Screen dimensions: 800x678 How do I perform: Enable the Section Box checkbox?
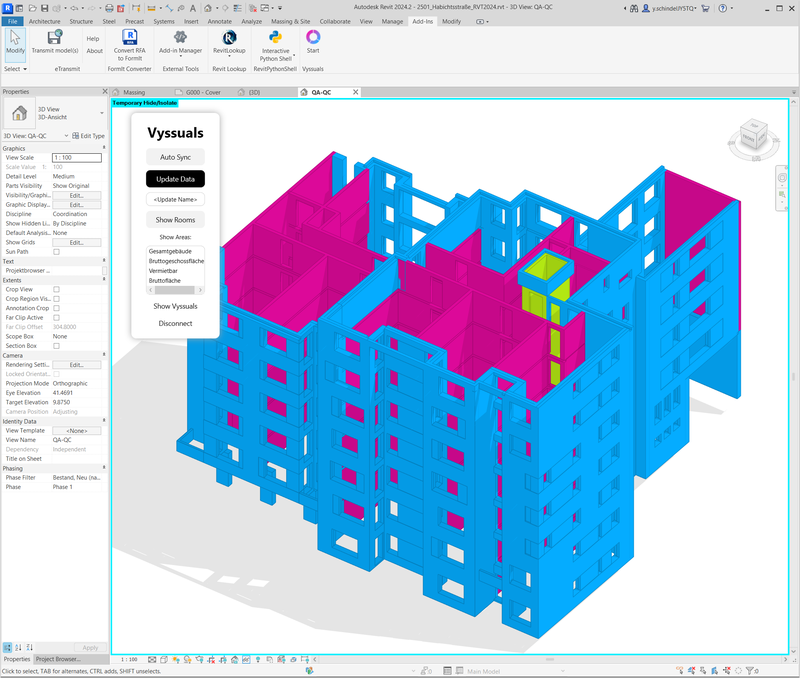[x=57, y=346]
